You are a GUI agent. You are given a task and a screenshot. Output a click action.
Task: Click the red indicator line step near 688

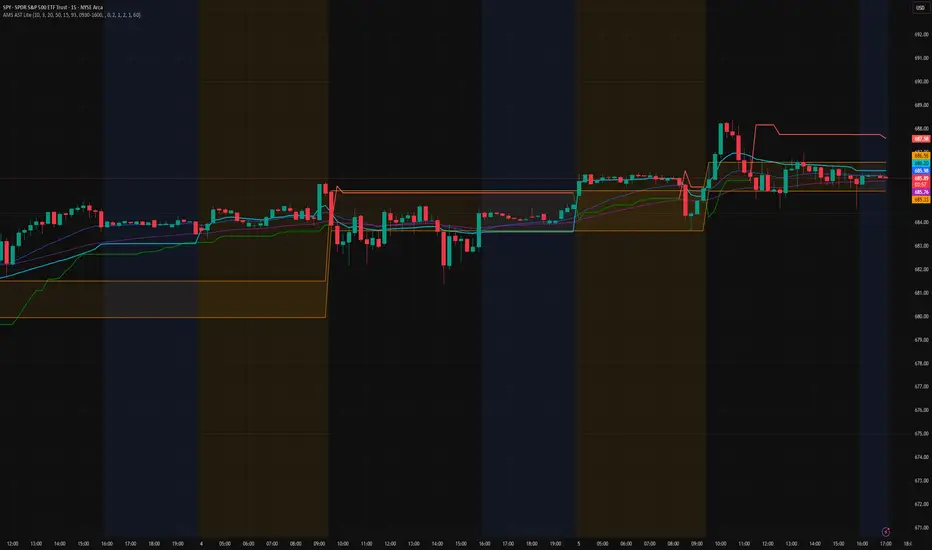pos(766,125)
